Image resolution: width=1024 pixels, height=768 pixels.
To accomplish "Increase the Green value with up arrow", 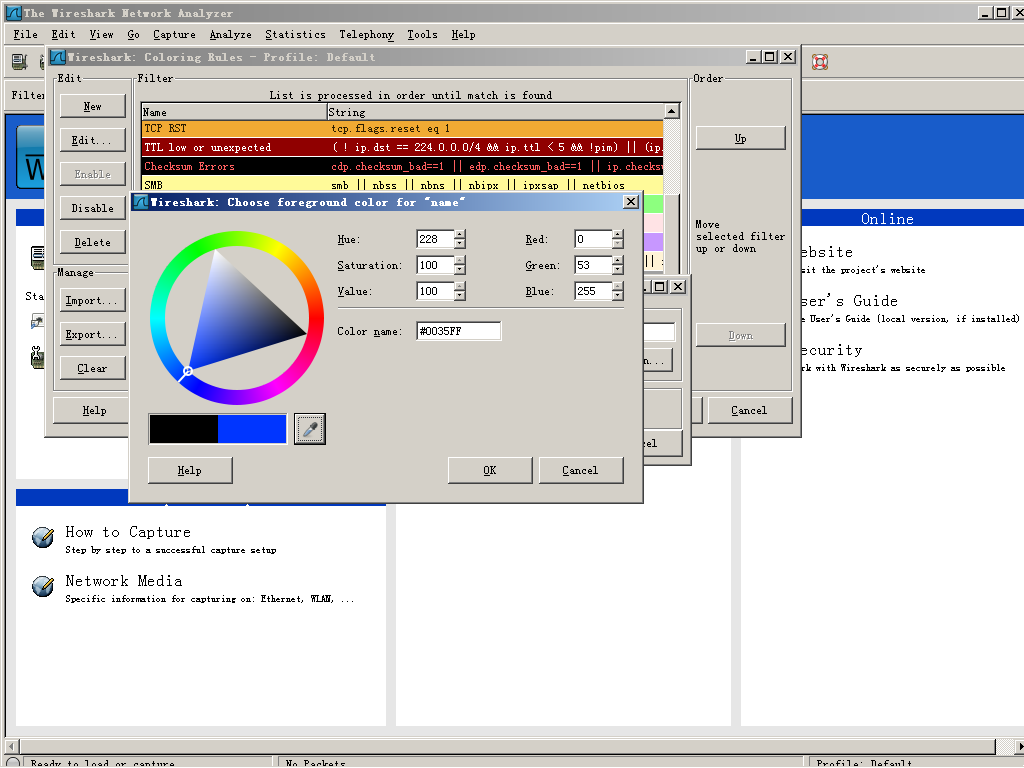I will pos(618,261).
